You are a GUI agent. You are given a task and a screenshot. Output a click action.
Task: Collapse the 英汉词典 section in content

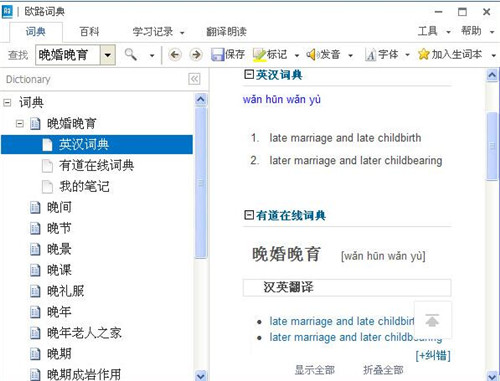(248, 74)
